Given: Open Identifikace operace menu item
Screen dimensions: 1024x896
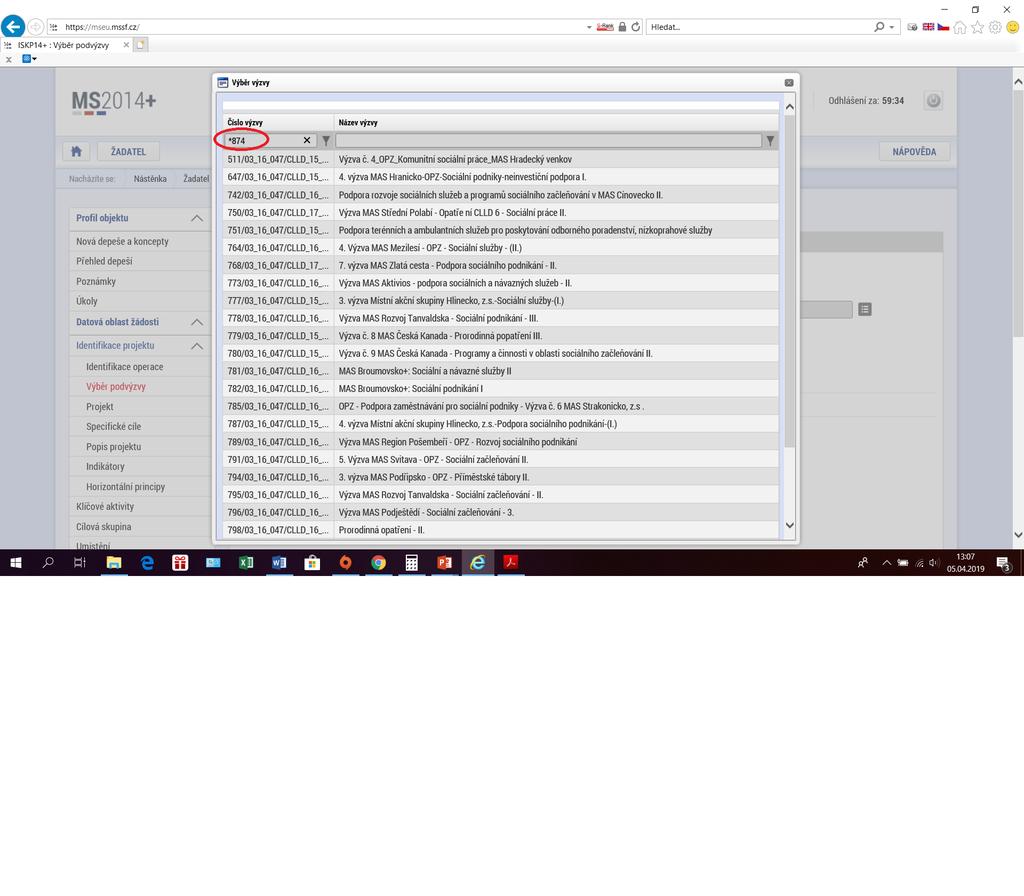Looking at the screenshot, I should click(125, 367).
